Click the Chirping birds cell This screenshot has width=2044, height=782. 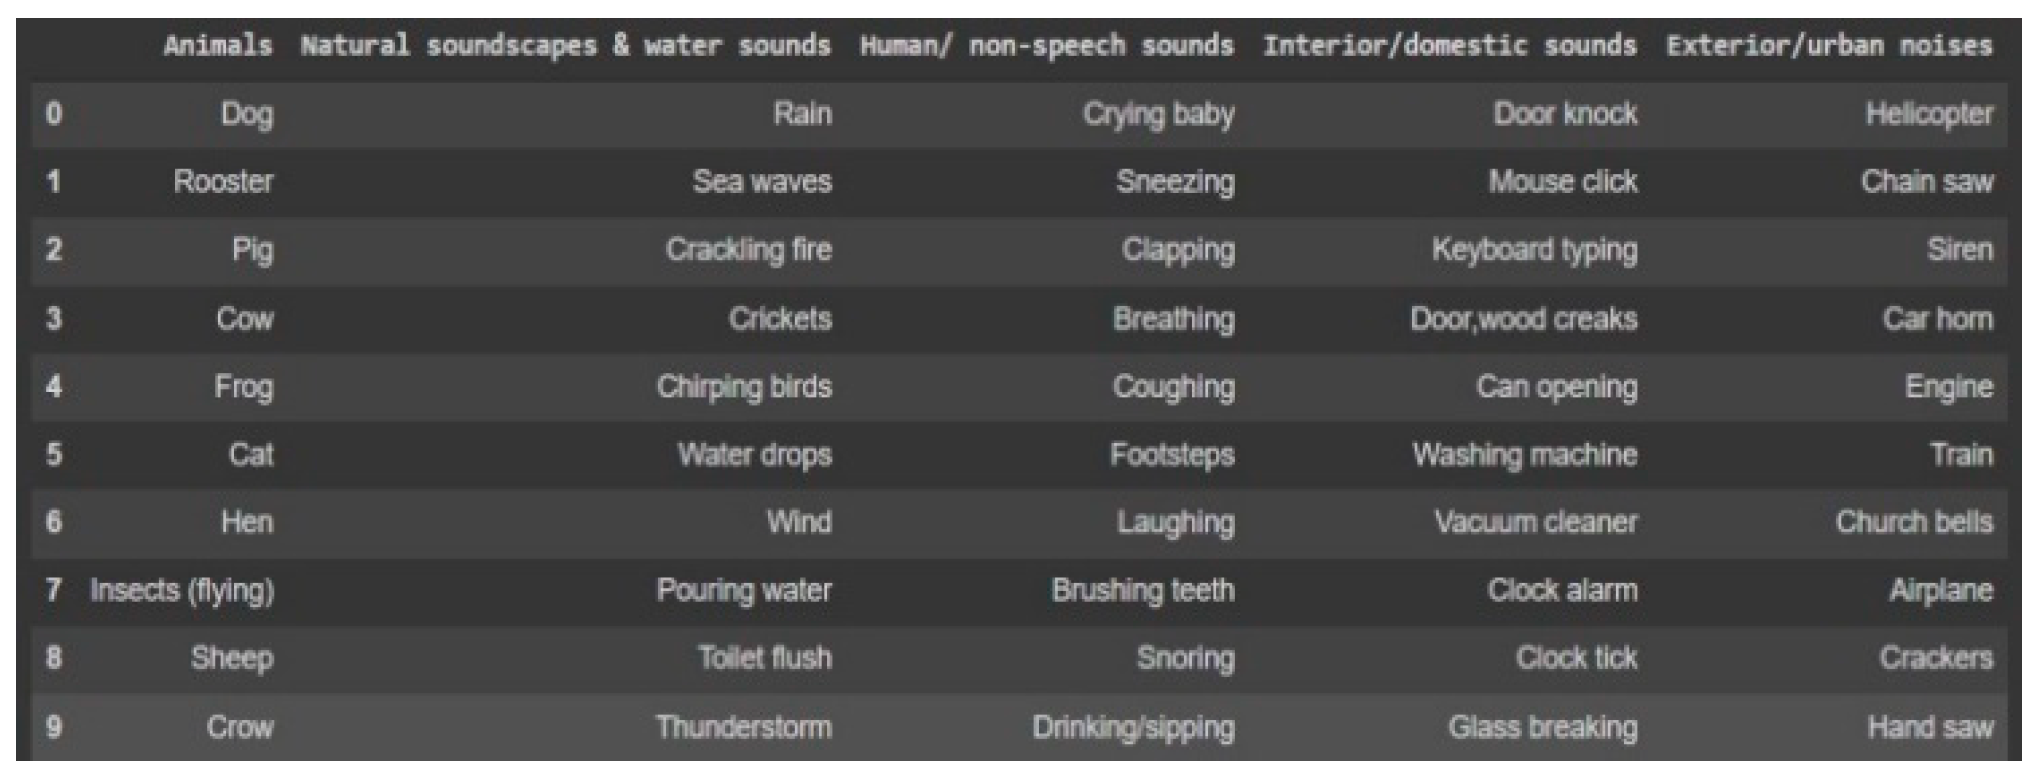point(744,387)
